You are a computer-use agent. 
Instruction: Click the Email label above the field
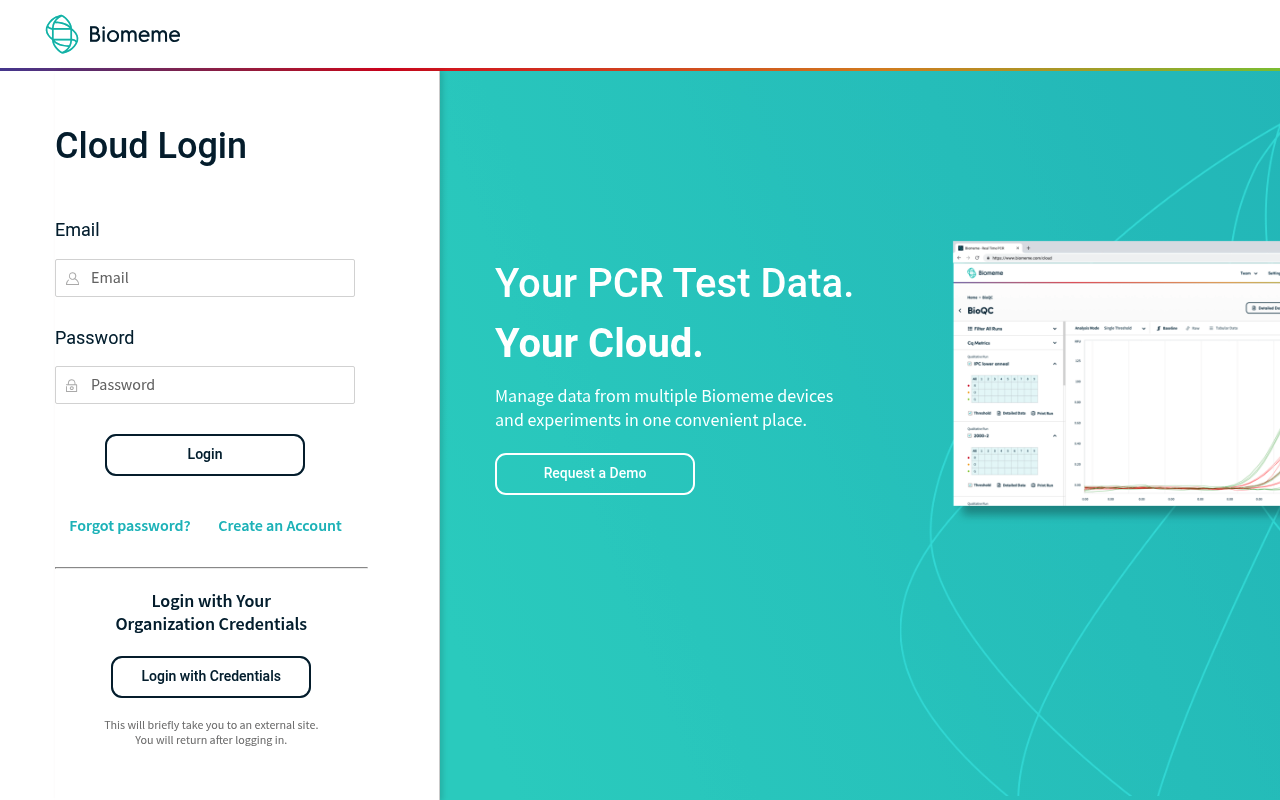pyautogui.click(x=77, y=230)
